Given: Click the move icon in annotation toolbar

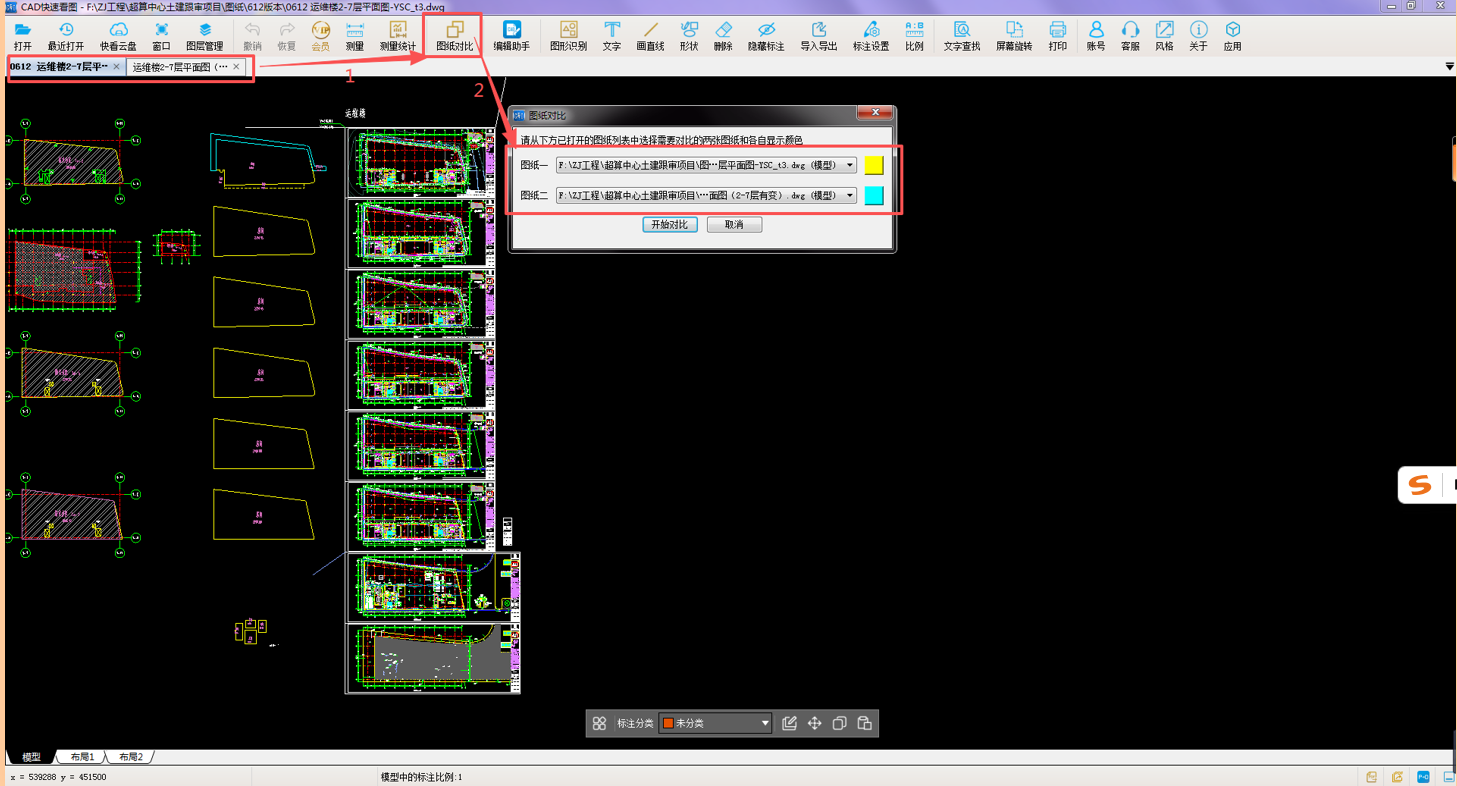Looking at the screenshot, I should [x=814, y=723].
